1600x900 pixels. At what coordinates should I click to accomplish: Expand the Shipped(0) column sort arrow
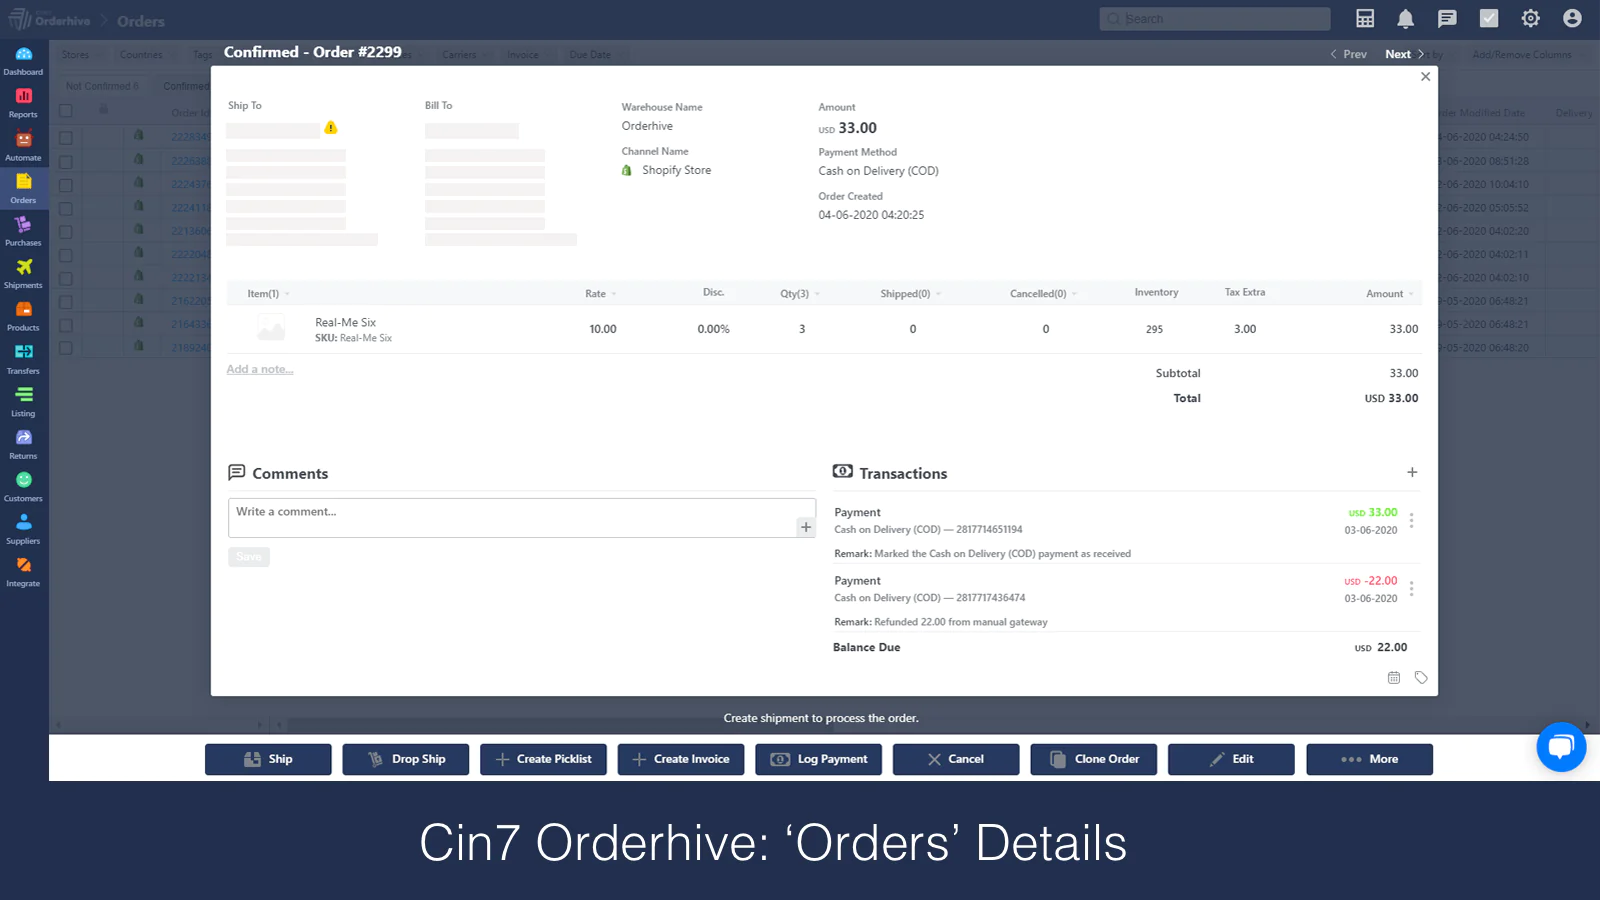click(x=938, y=294)
